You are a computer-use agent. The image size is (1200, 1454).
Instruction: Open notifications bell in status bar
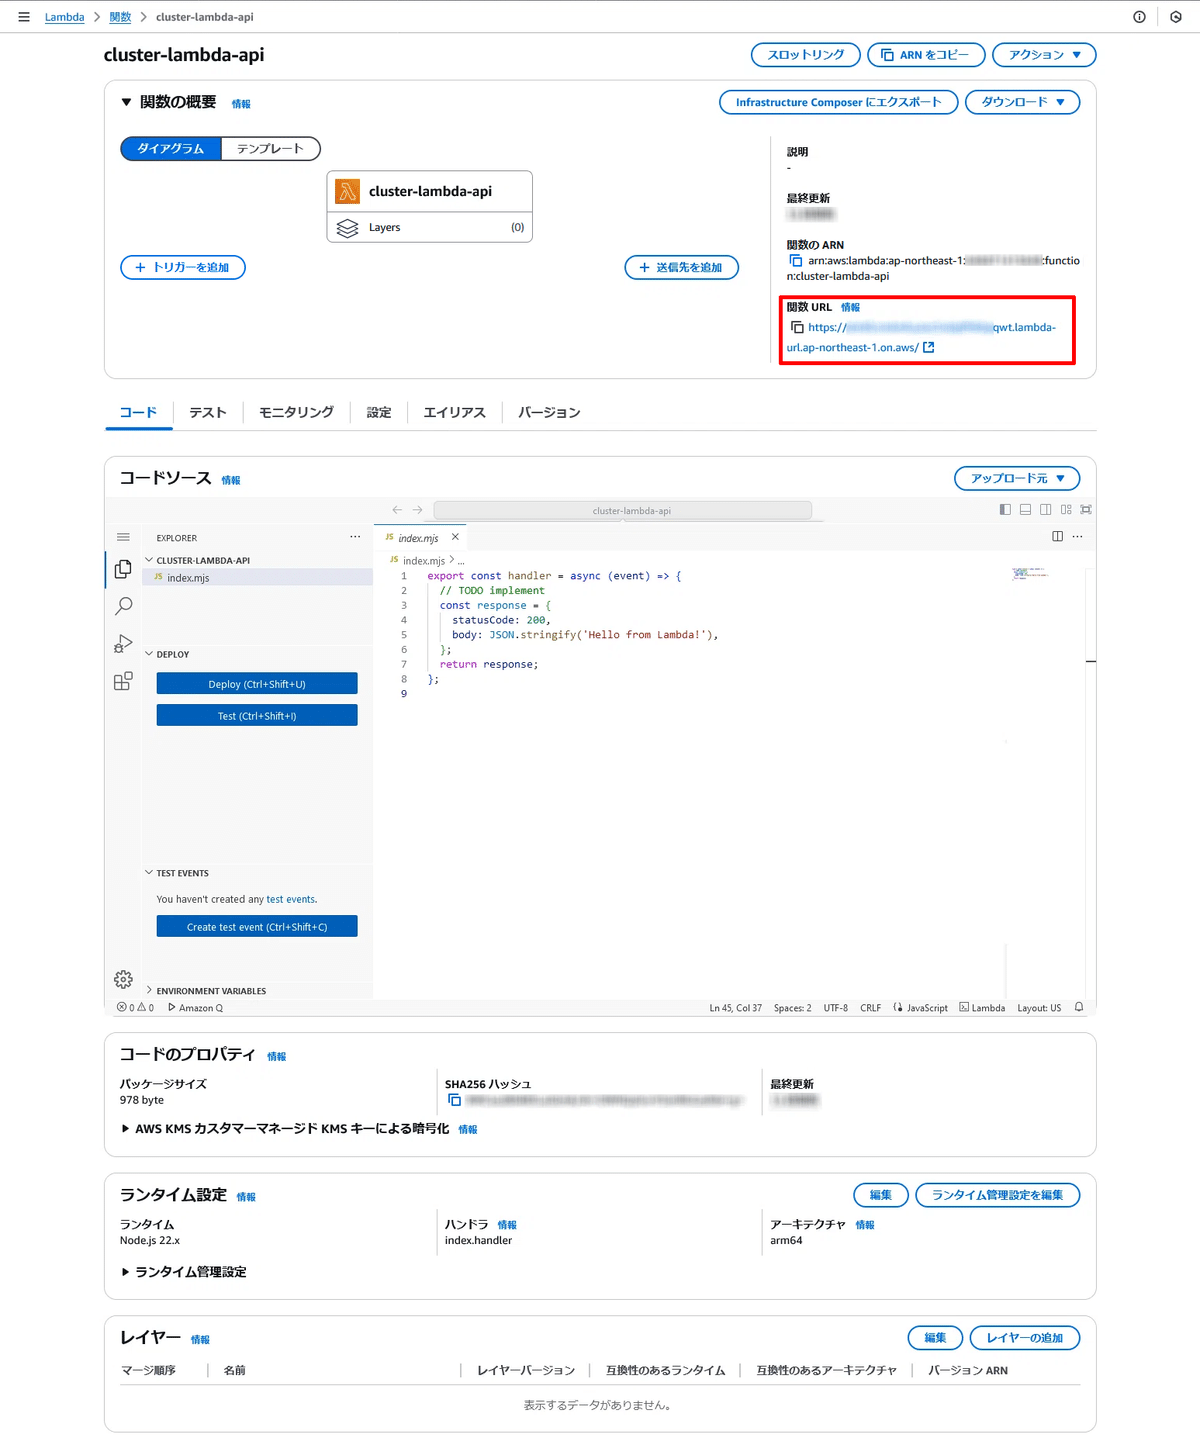1079,1007
